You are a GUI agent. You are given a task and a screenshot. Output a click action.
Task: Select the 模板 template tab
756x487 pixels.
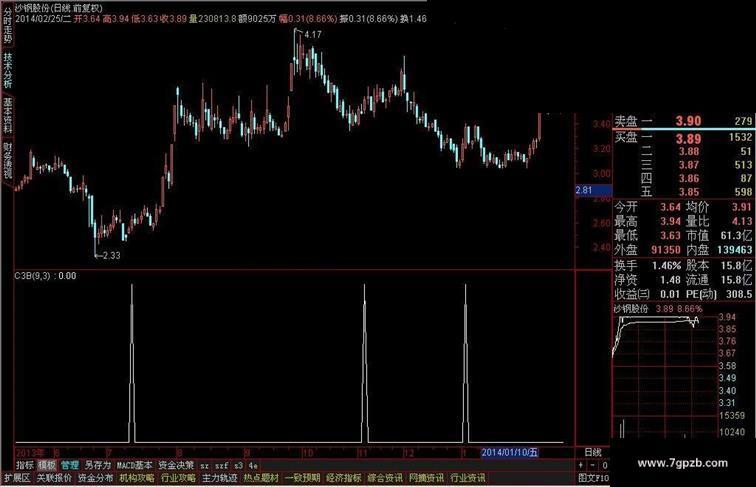click(47, 465)
